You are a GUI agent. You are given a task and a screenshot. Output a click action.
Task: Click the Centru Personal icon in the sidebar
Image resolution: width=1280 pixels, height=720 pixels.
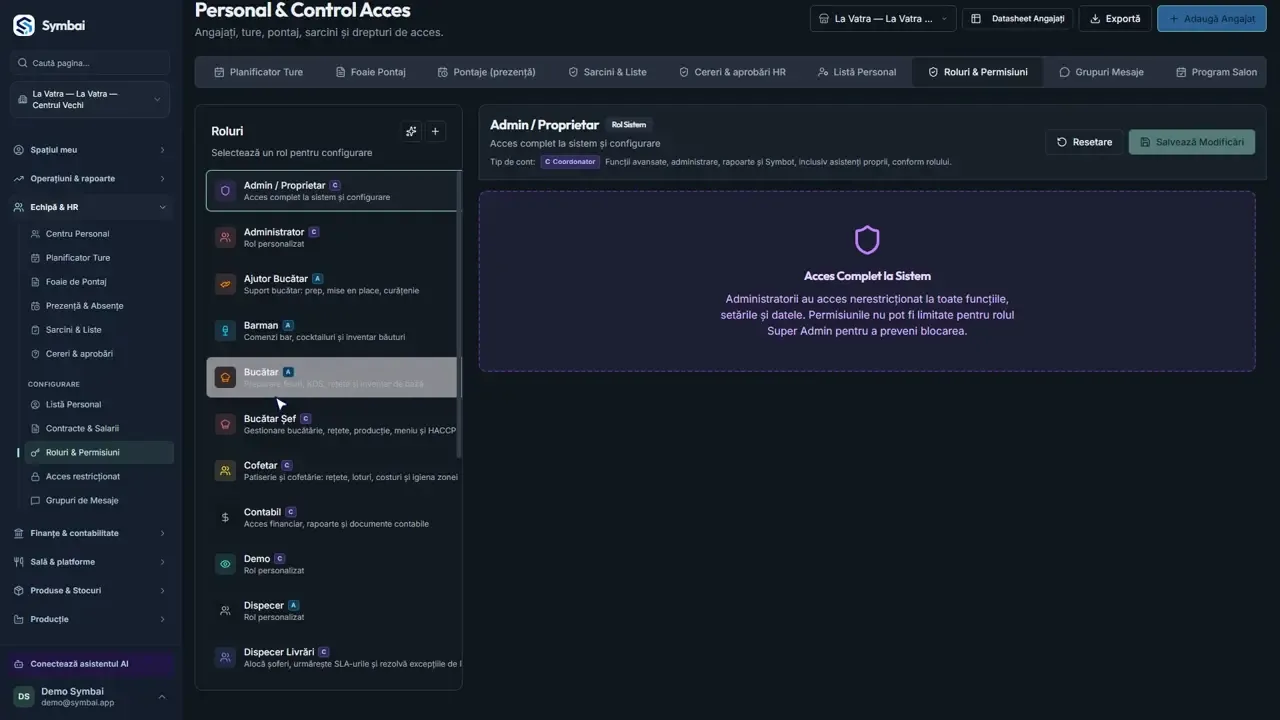tap(36, 234)
